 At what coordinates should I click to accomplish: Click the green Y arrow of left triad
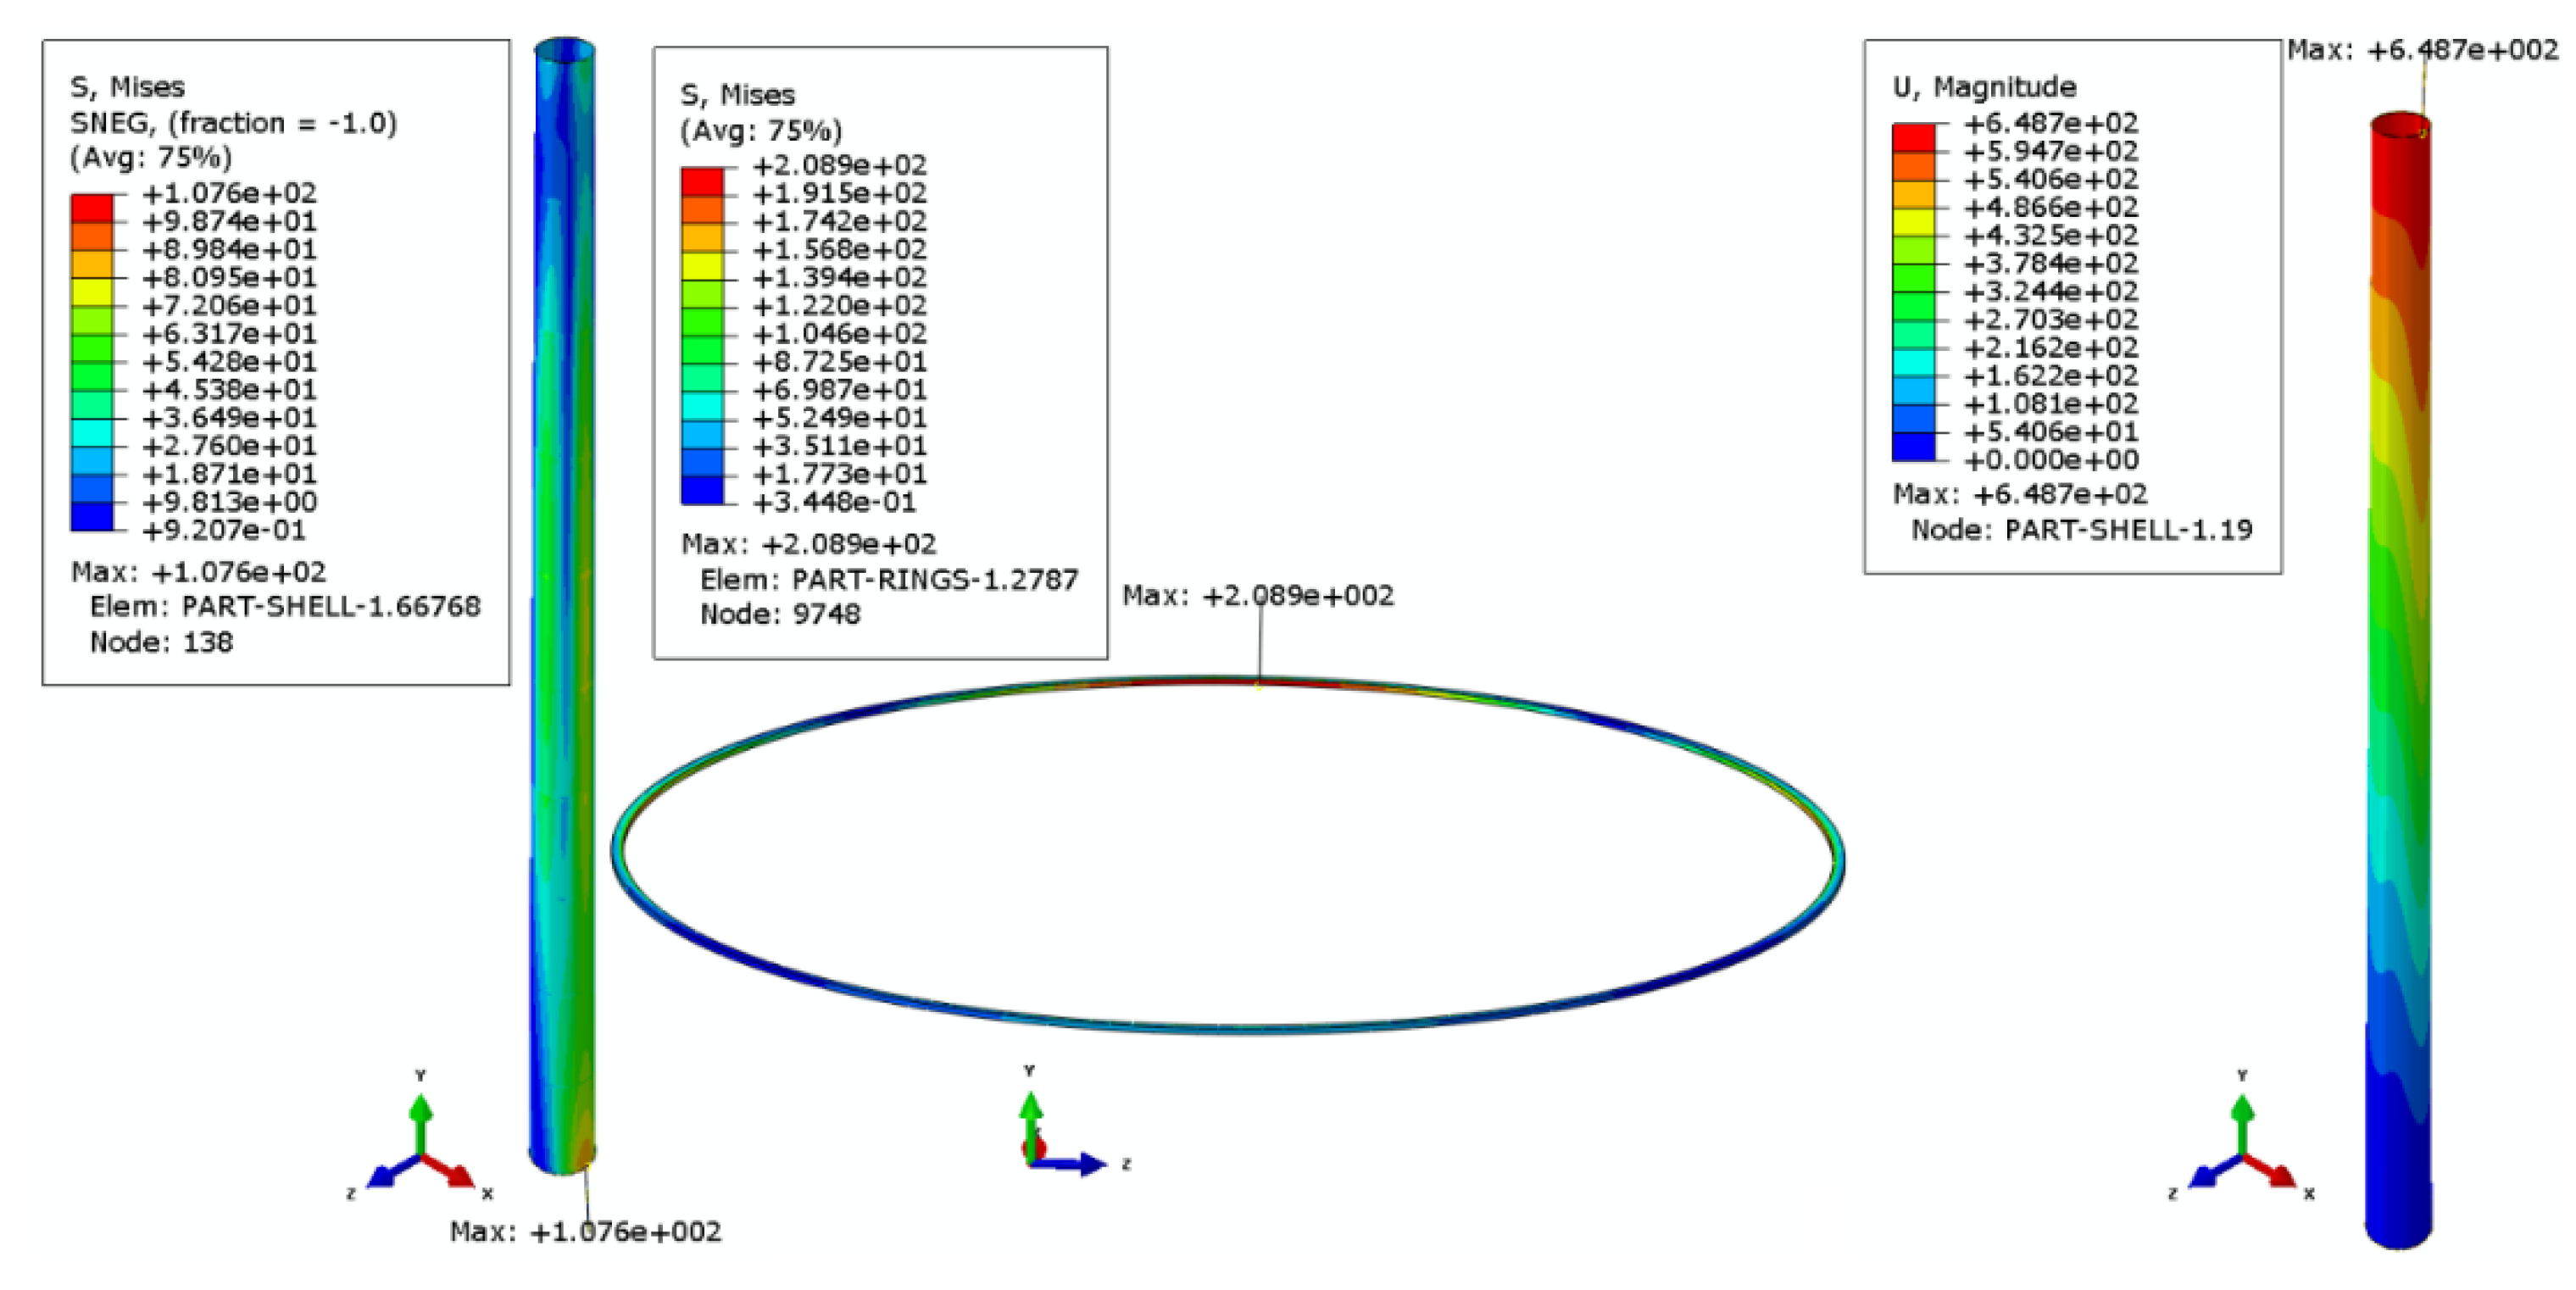coord(420,1115)
